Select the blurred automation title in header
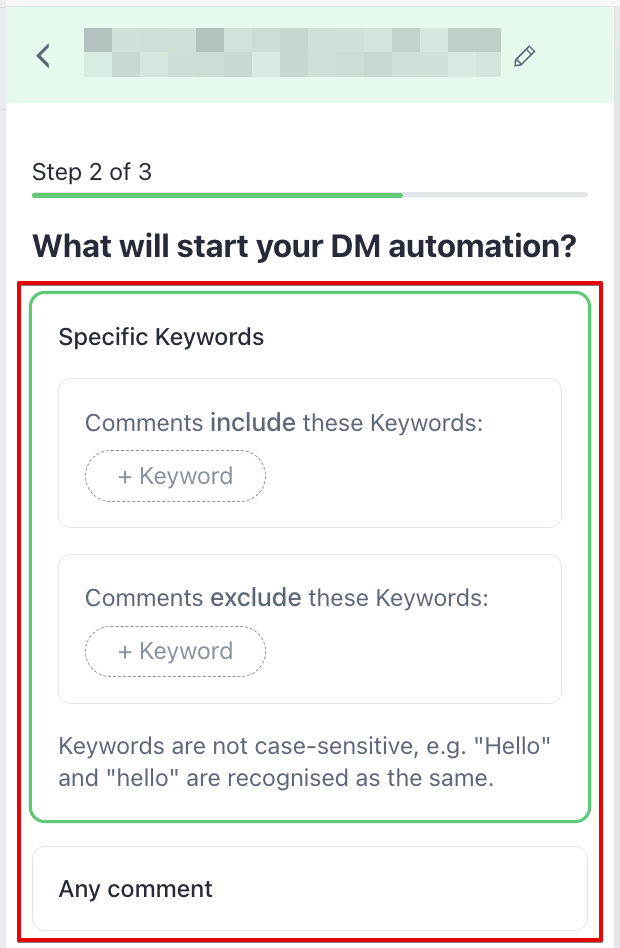 point(292,53)
